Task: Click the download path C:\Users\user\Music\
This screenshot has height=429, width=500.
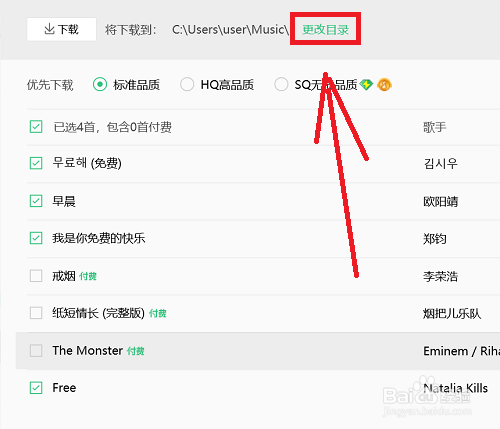Action: [230, 30]
